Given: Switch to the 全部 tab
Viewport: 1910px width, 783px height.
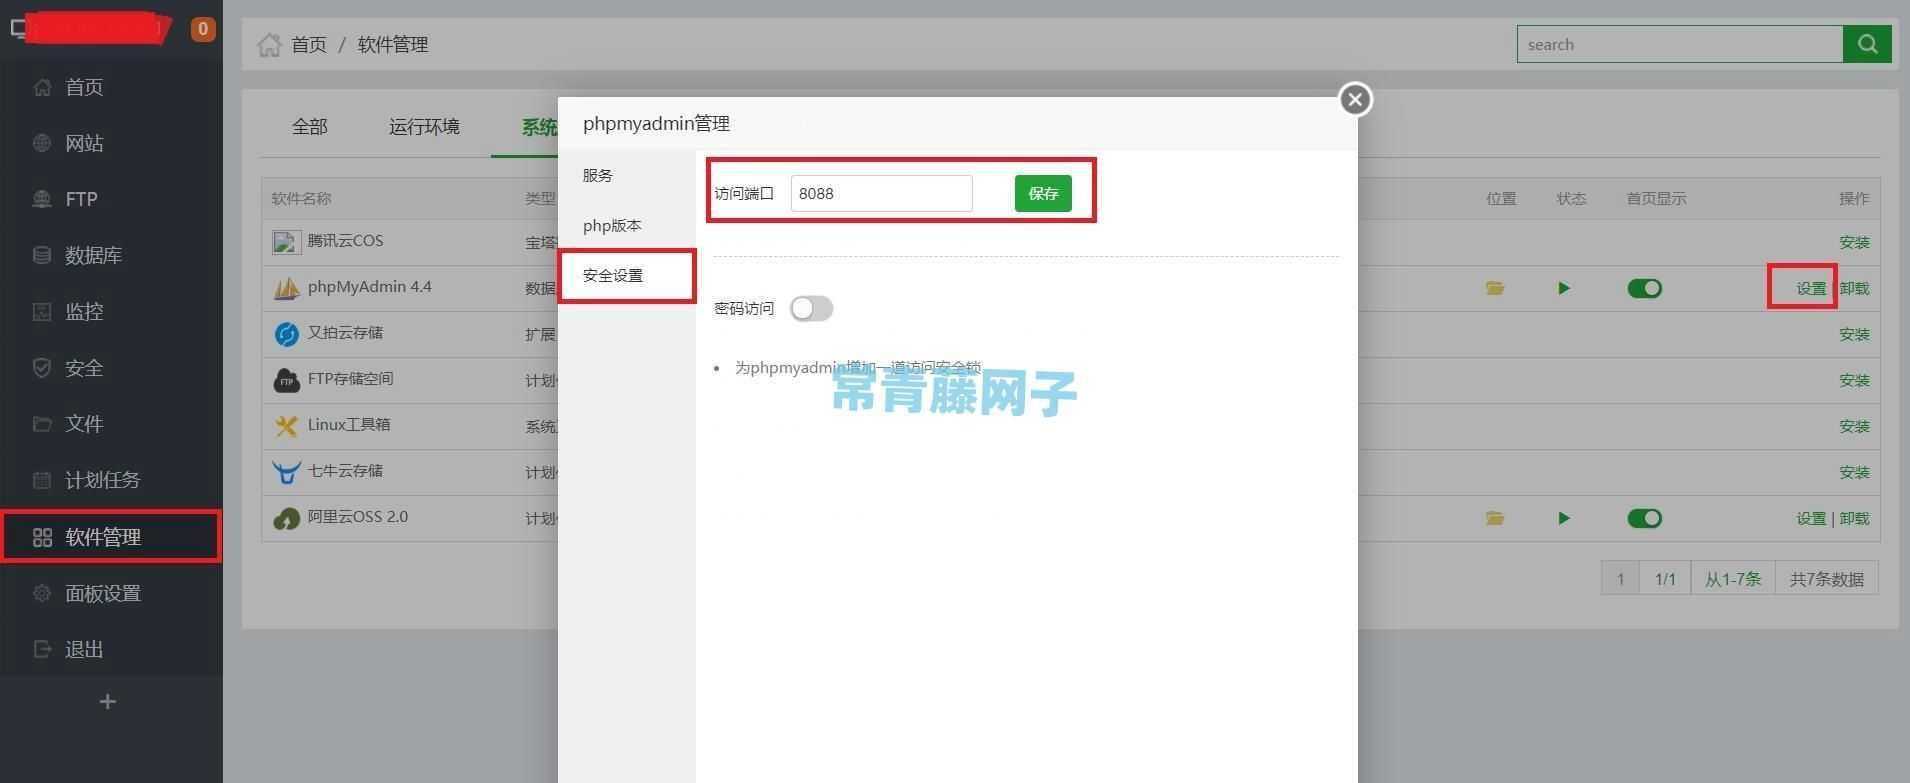Looking at the screenshot, I should [310, 127].
